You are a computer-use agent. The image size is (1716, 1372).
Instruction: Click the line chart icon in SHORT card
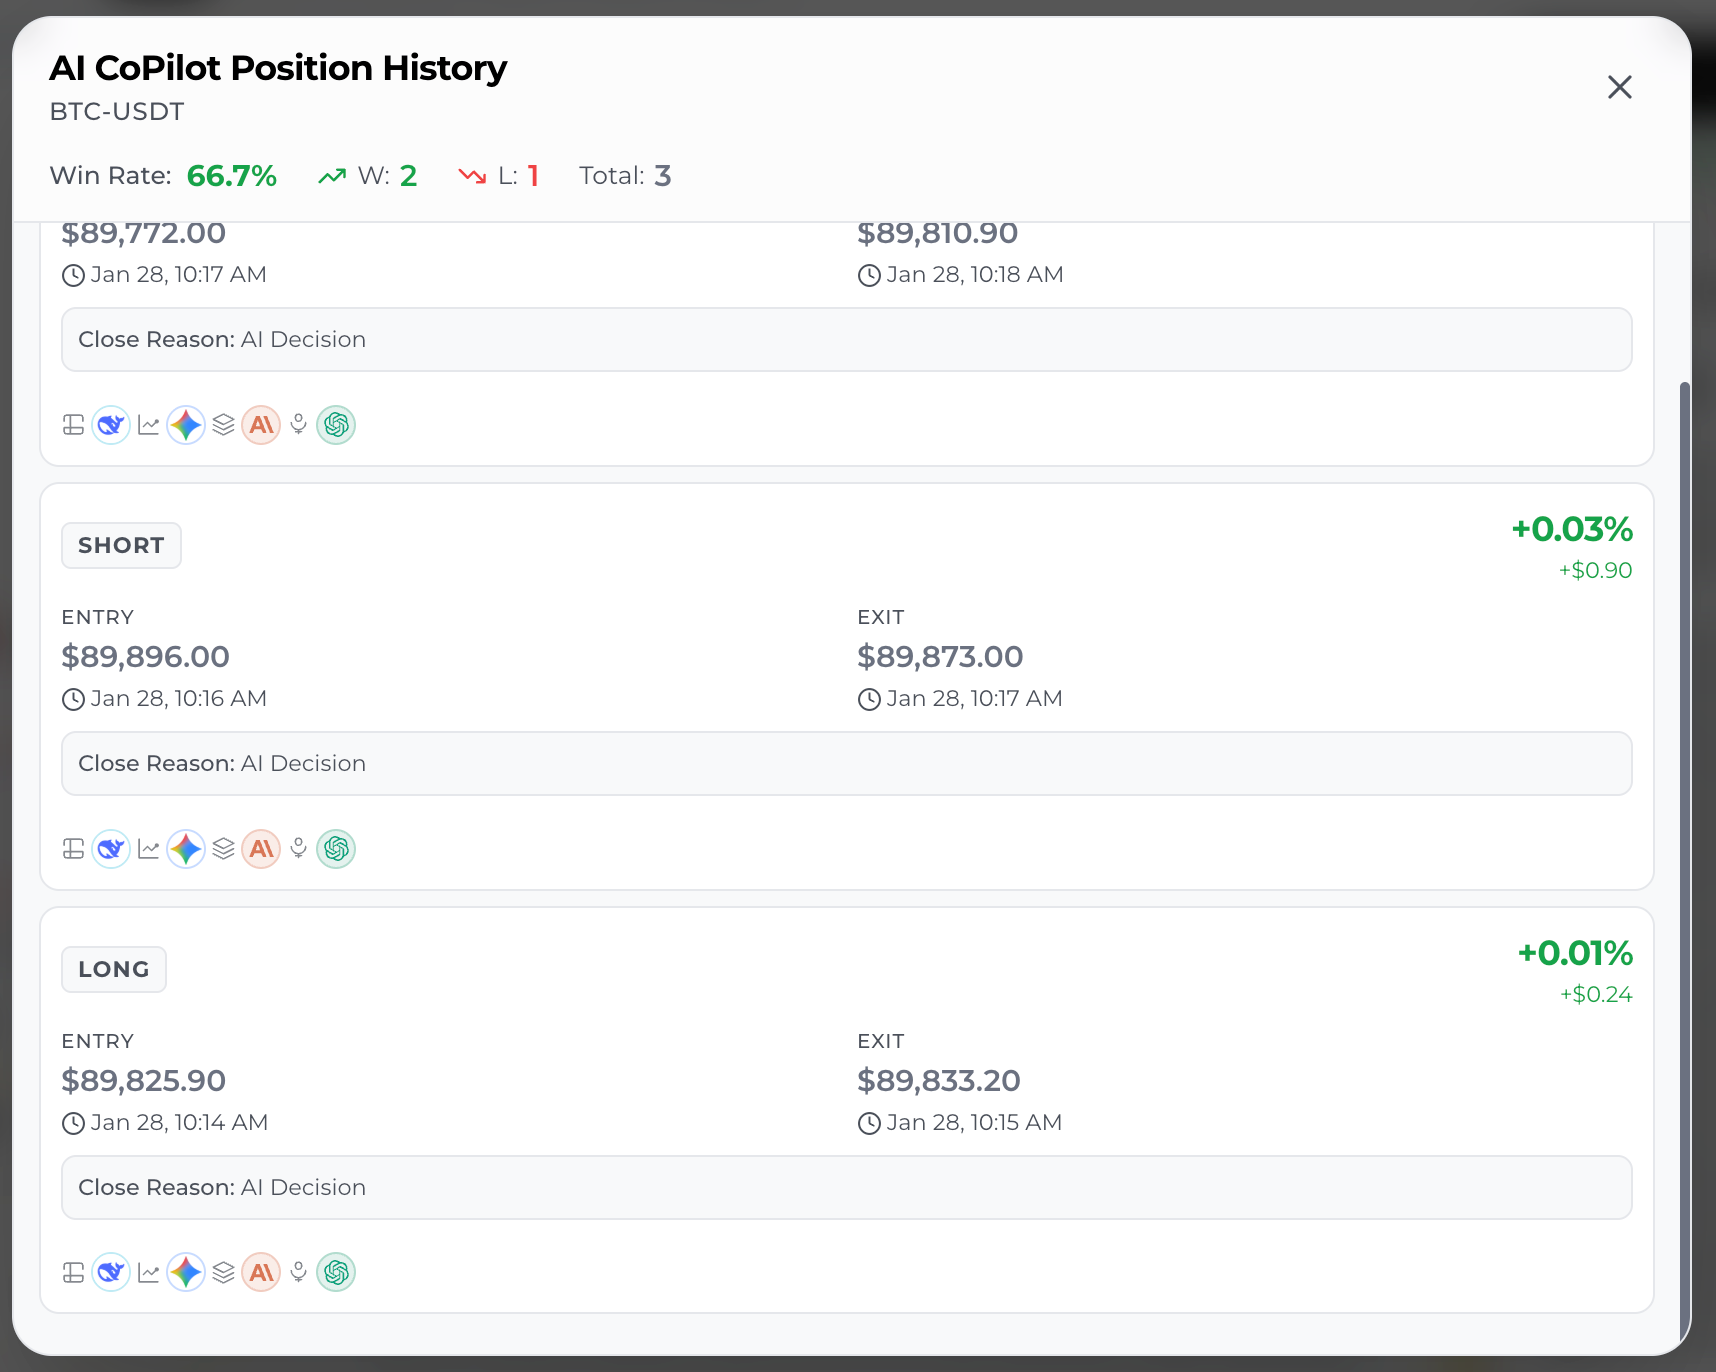(148, 849)
